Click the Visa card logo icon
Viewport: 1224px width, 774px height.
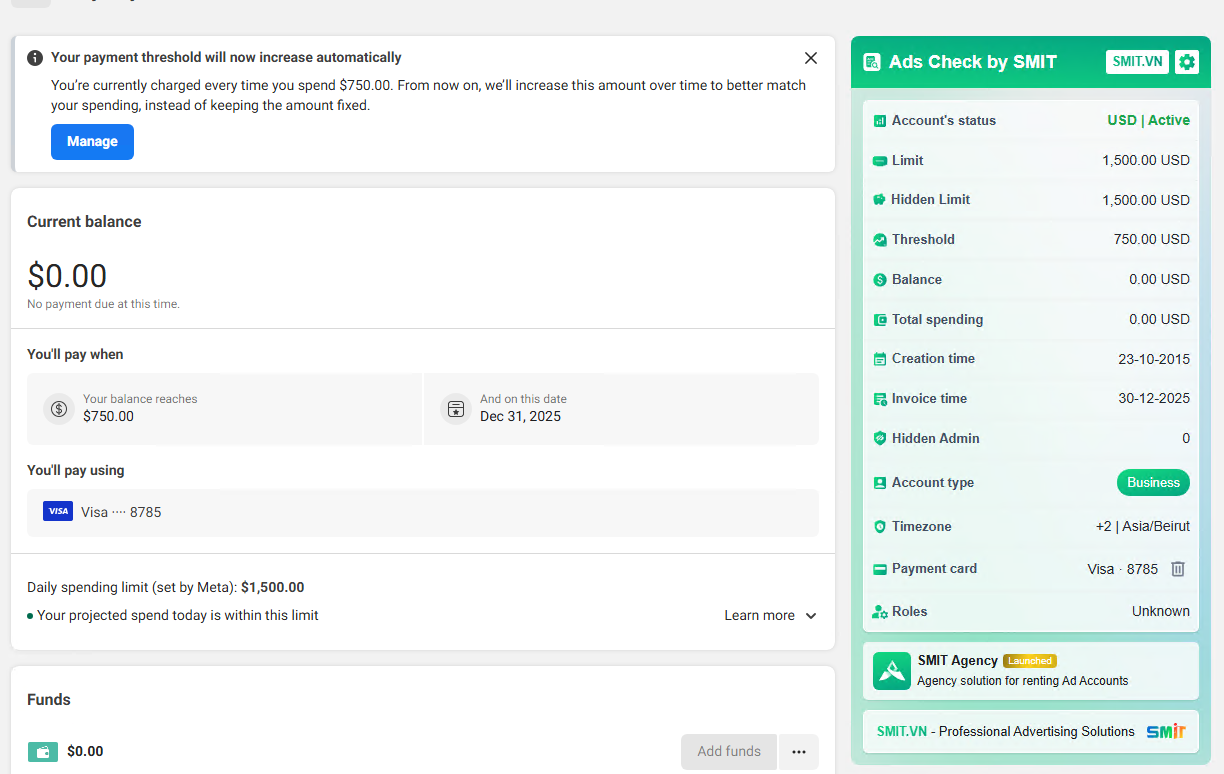click(58, 511)
